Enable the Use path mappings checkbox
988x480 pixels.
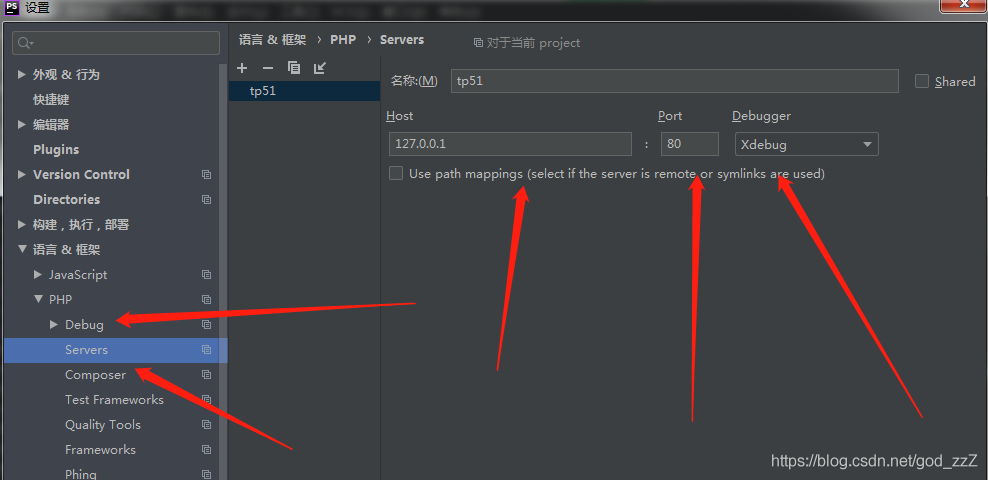[396, 173]
